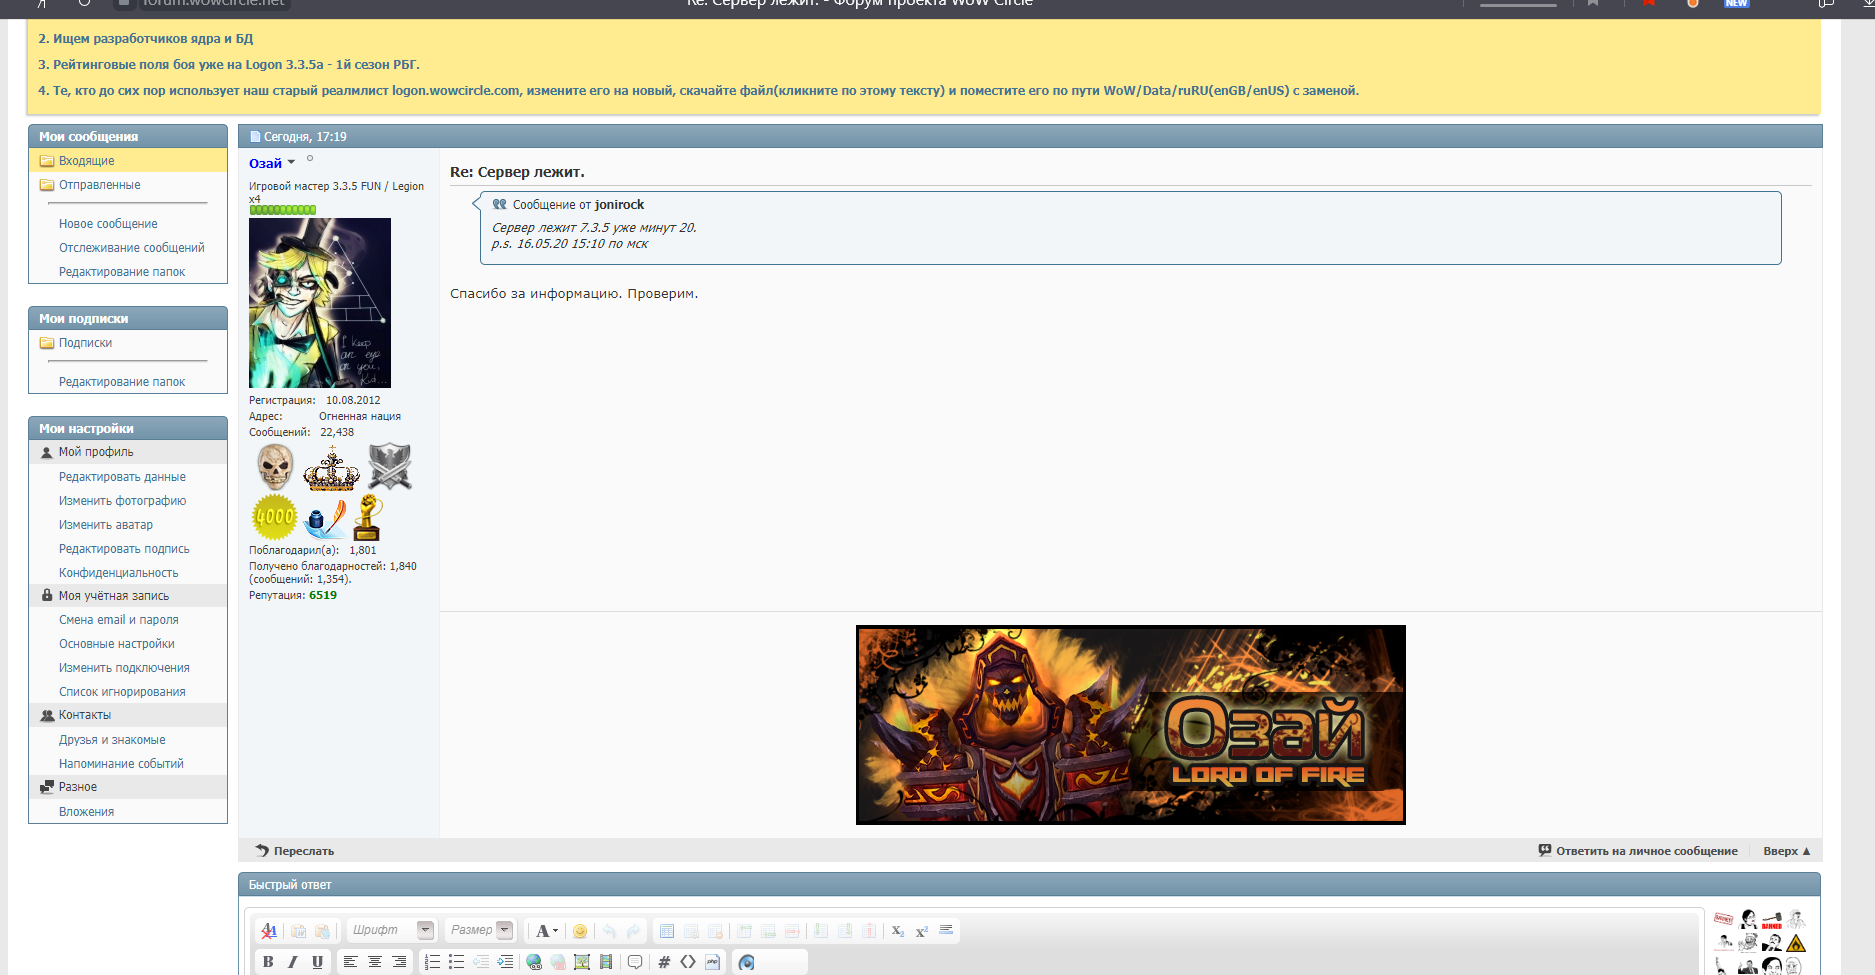The image size is (1875, 975).
Task: Insert a quote with speech-bubble icon
Action: pyautogui.click(x=635, y=962)
